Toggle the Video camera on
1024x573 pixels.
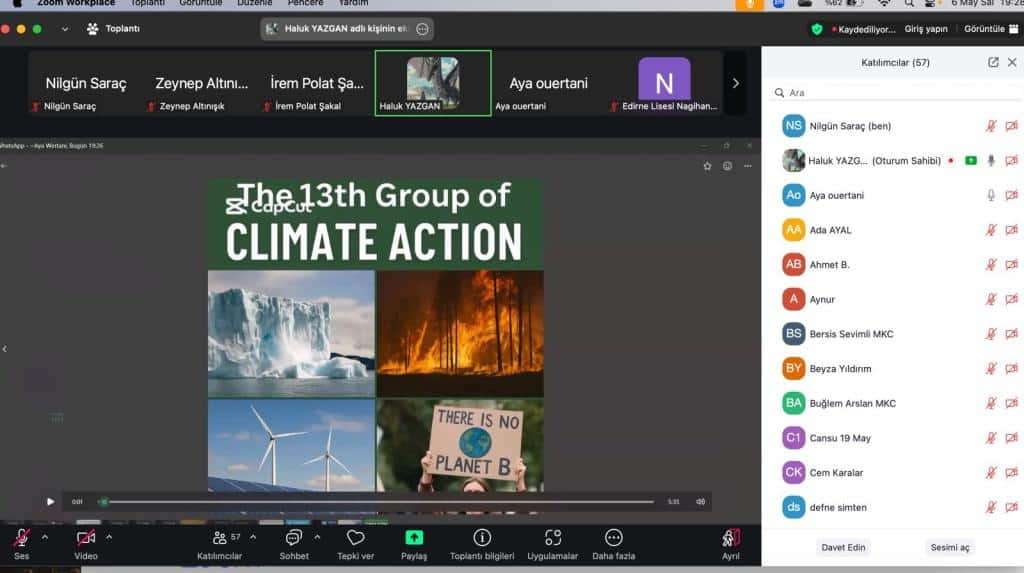pos(86,538)
